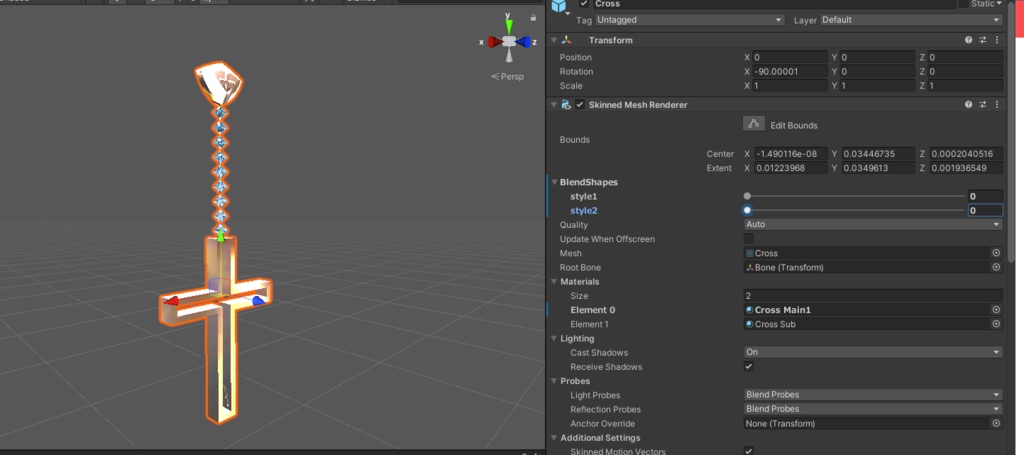Click the Rotation X field
Viewport: 1024px width, 455px height.
pyautogui.click(x=790, y=72)
